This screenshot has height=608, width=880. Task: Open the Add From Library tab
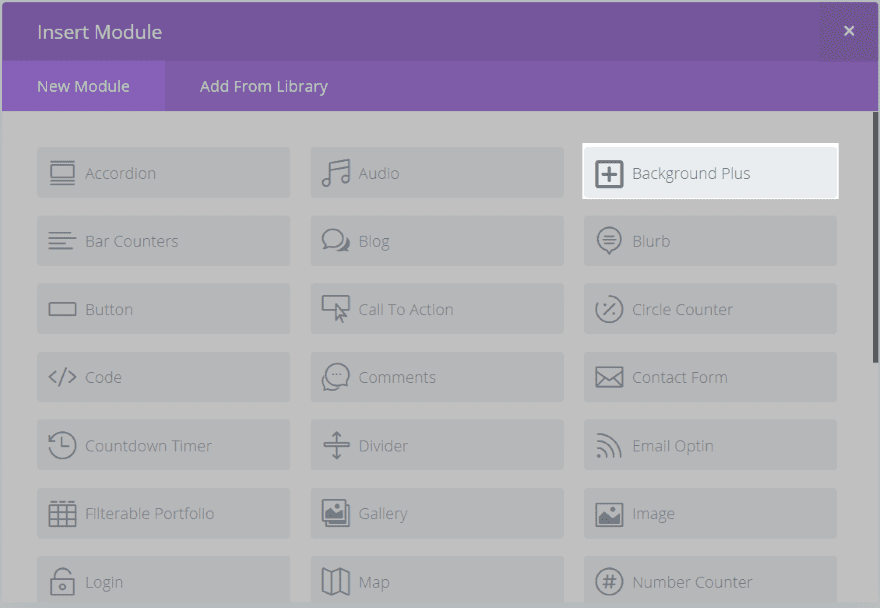pyautogui.click(x=264, y=86)
